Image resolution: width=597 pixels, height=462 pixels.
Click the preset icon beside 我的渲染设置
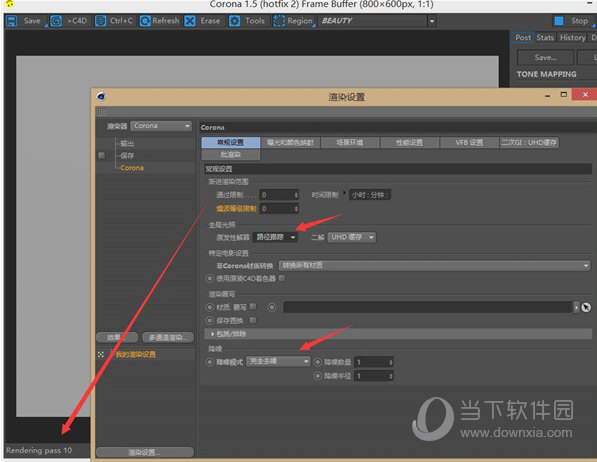coord(101,355)
